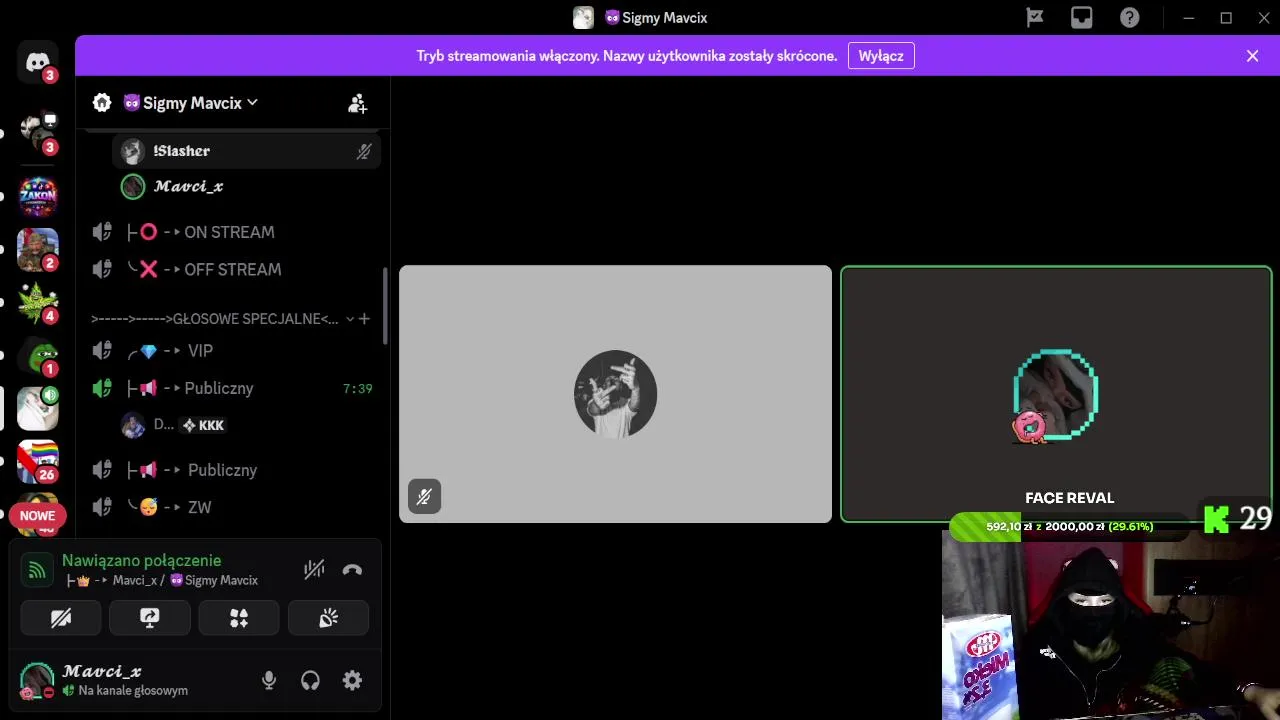Click the muted user video tile
The width and height of the screenshot is (1280, 720).
(615, 394)
